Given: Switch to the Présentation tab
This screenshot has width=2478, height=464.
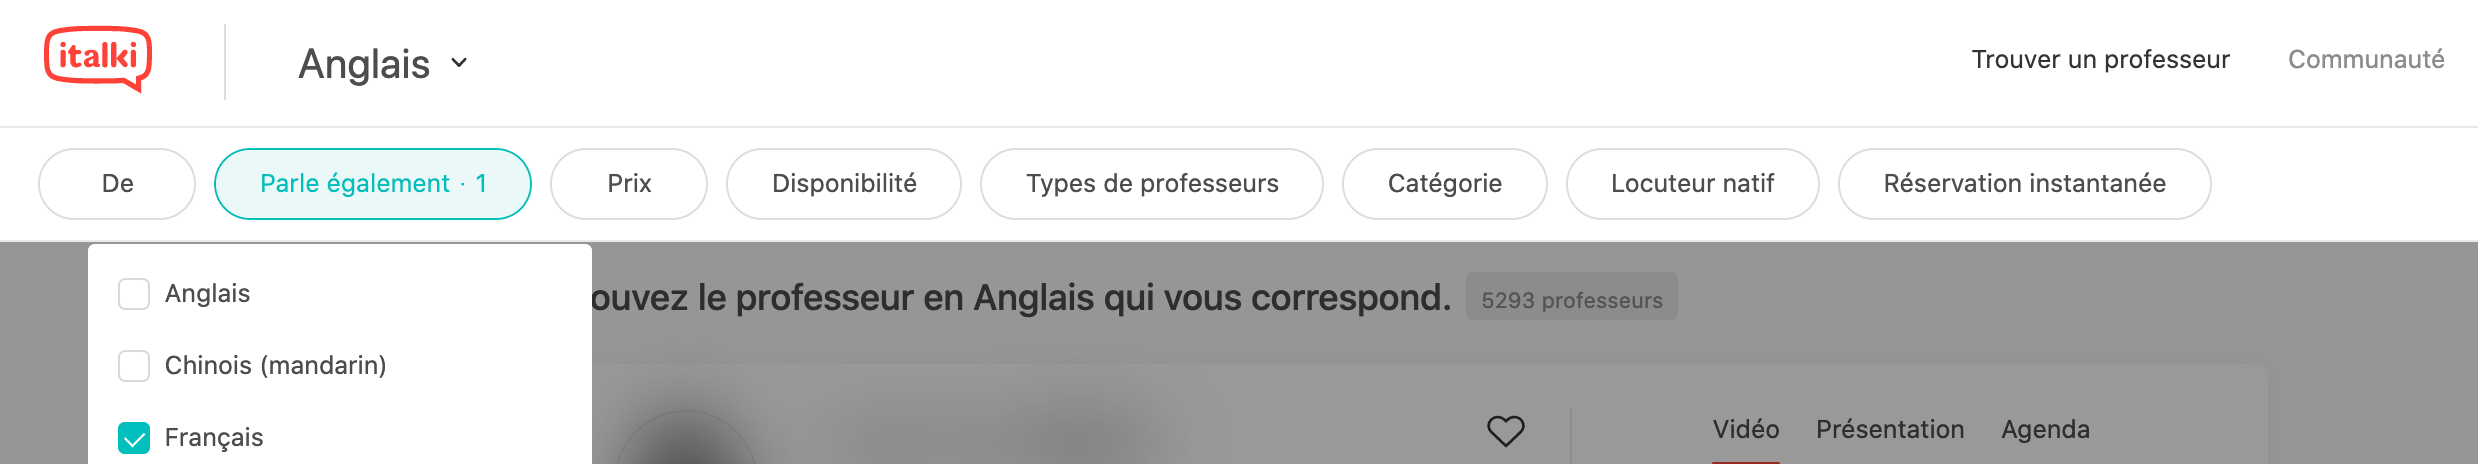Looking at the screenshot, I should pyautogui.click(x=1890, y=430).
